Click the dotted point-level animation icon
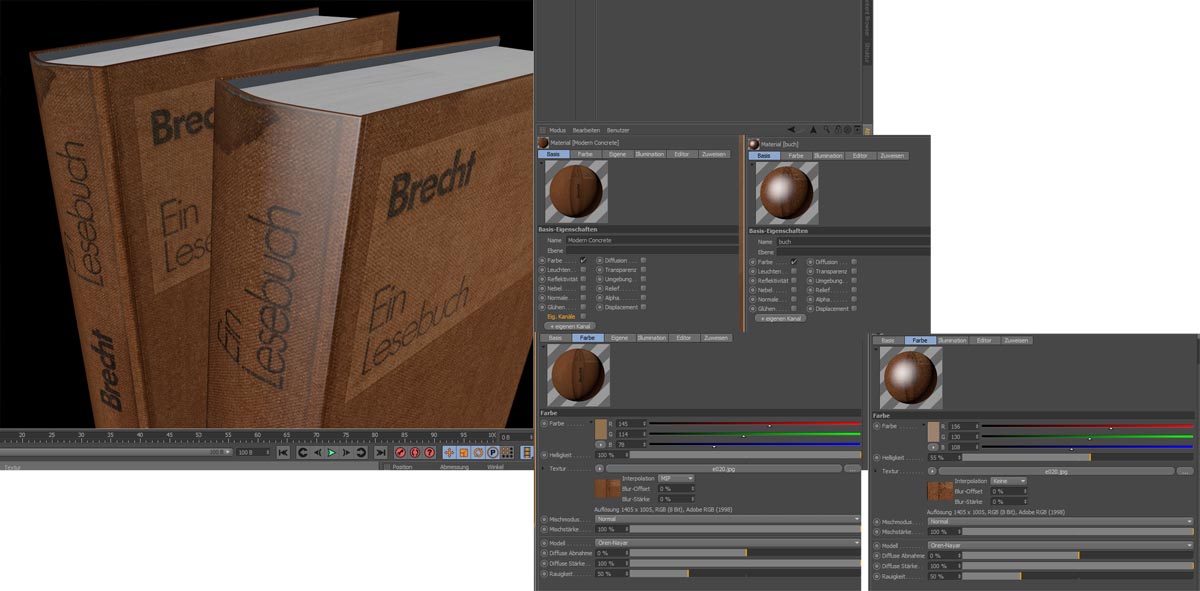This screenshot has width=1200, height=591. pos(508,453)
